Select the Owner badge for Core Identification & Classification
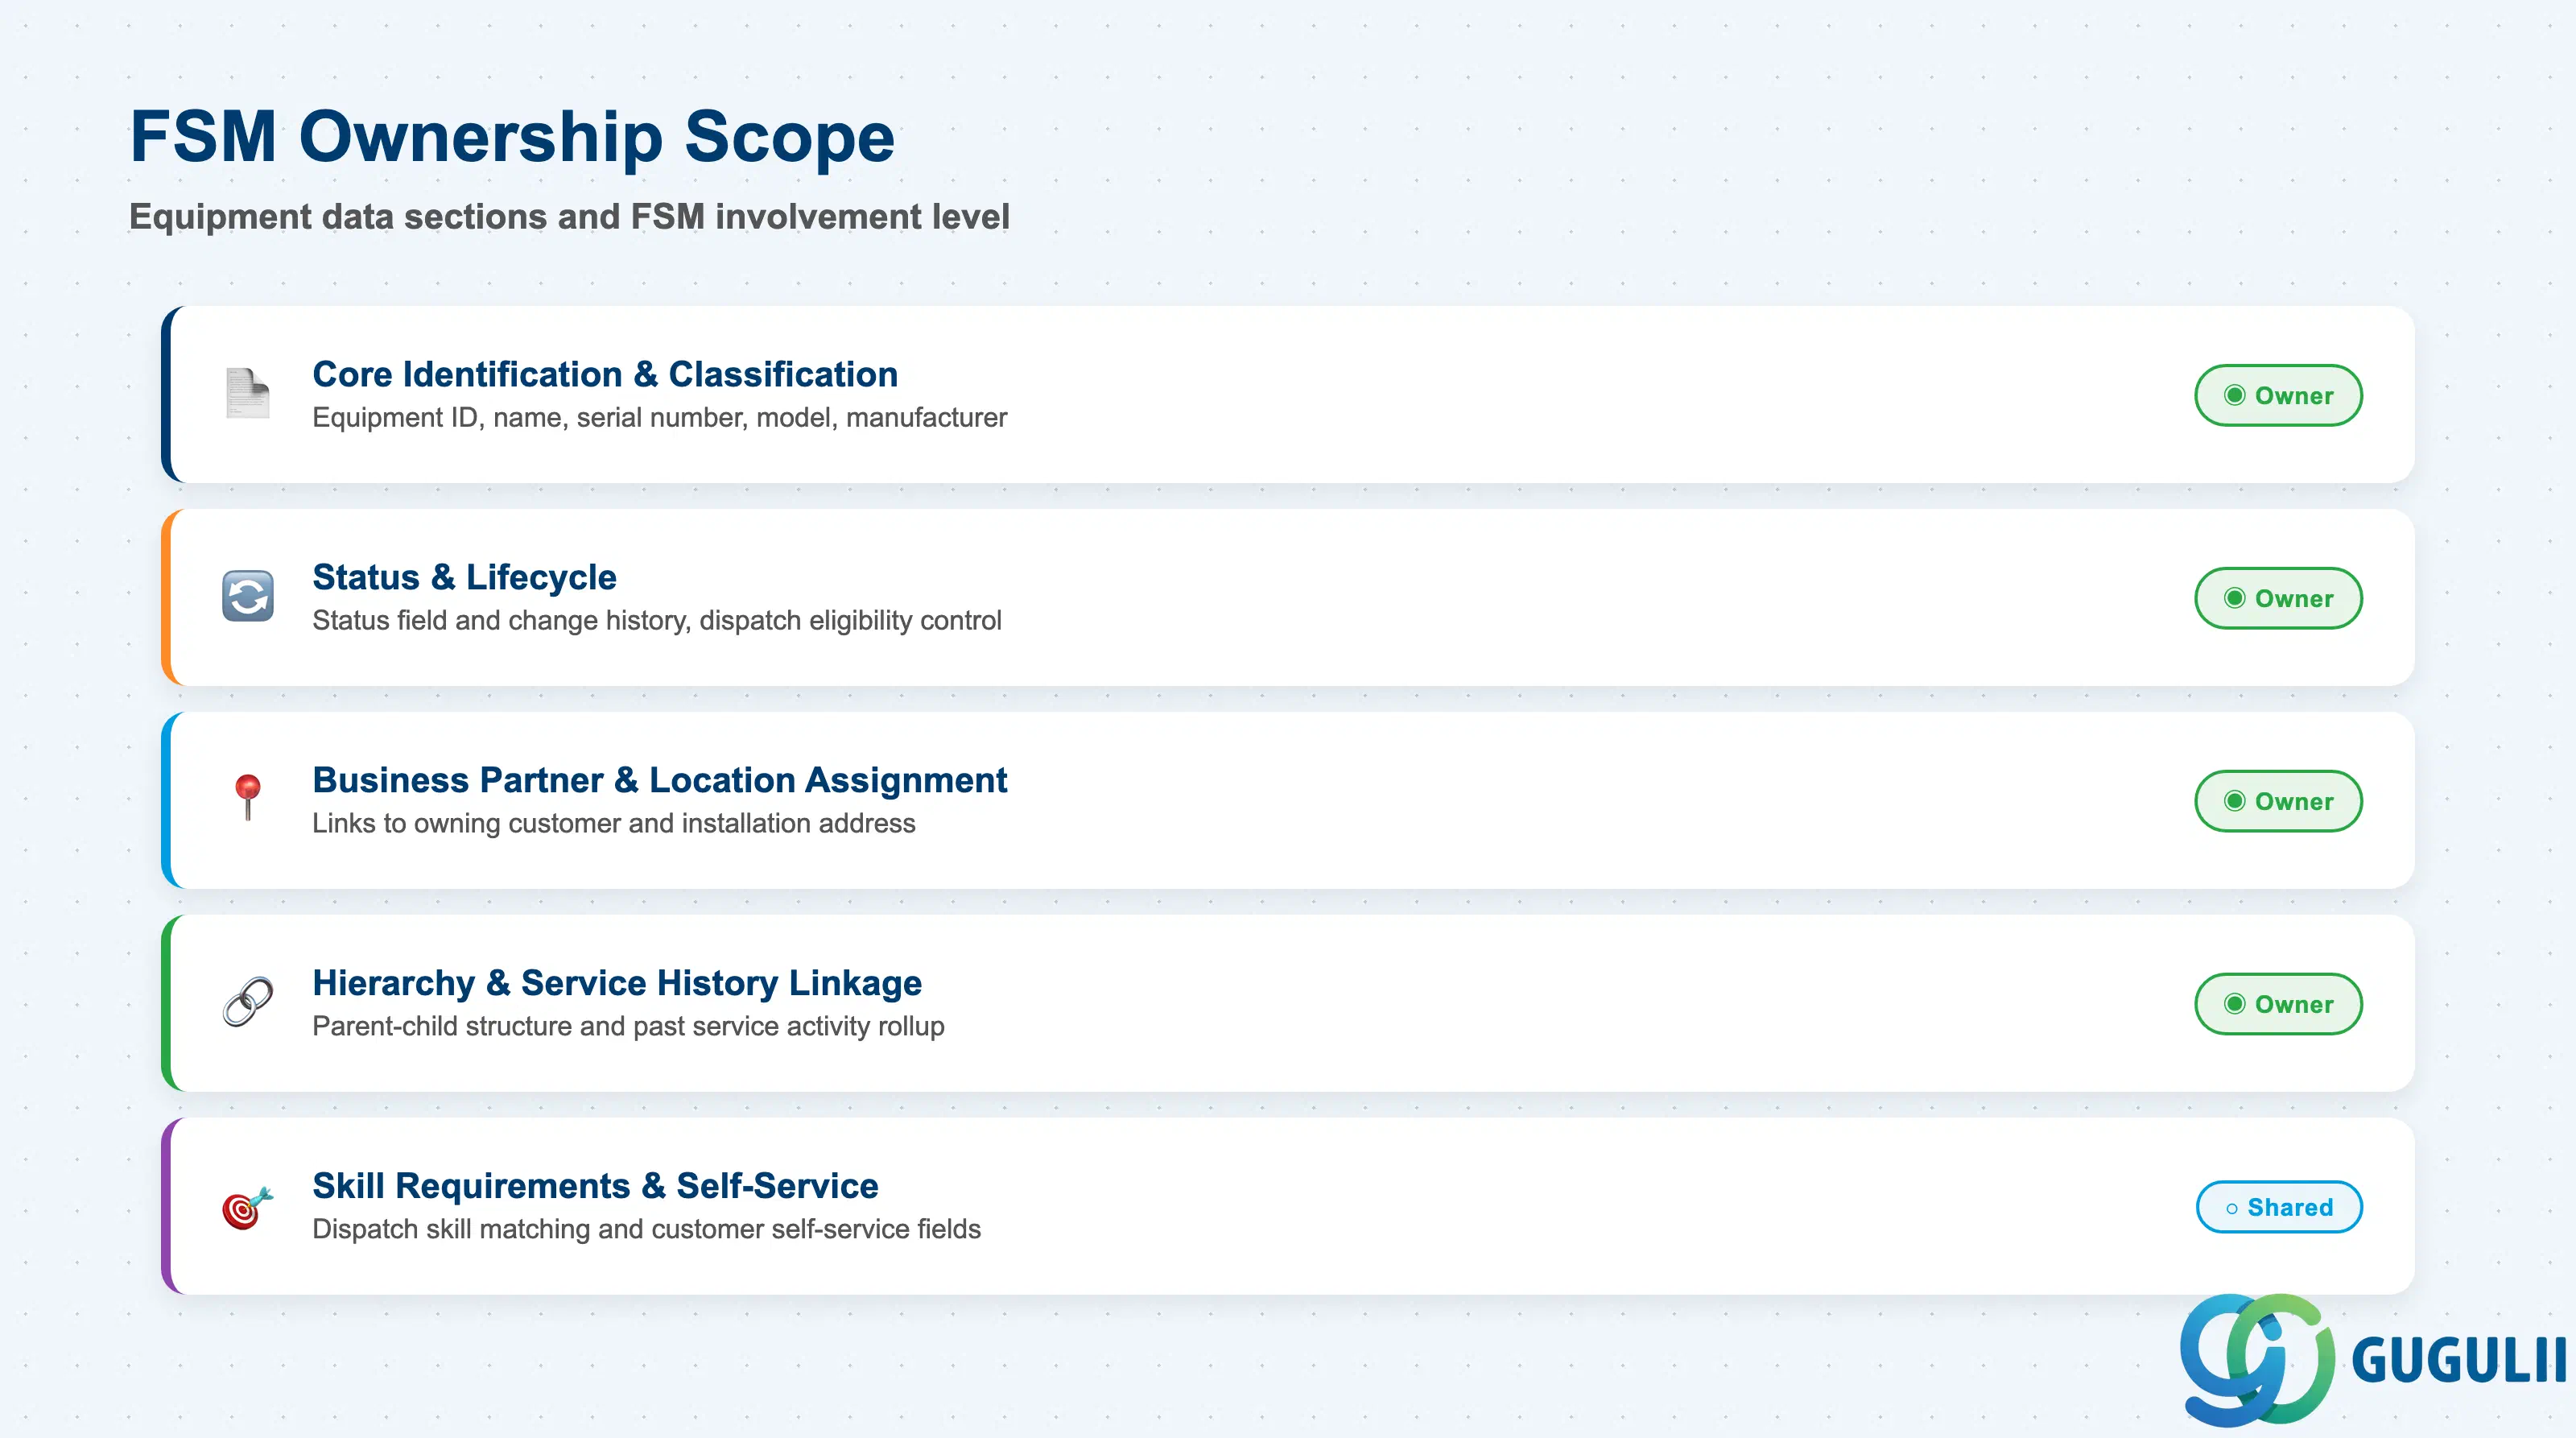This screenshot has height=1438, width=2576. (x=2278, y=396)
